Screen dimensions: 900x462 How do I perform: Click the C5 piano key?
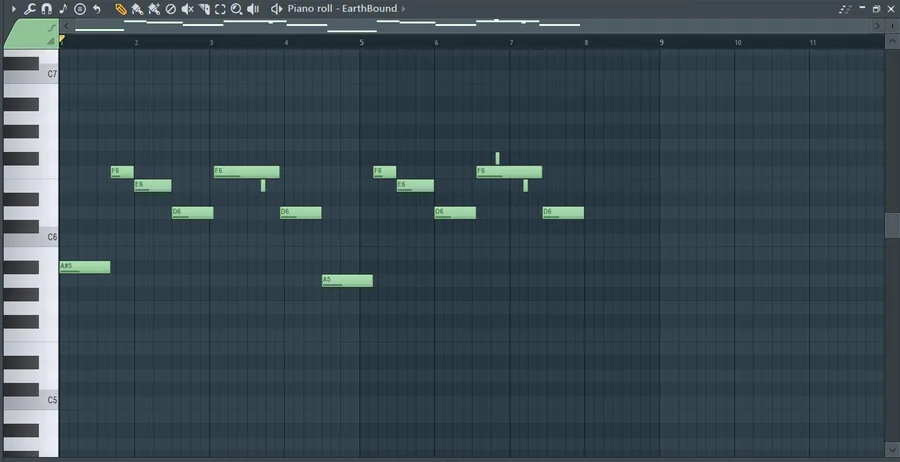31,400
